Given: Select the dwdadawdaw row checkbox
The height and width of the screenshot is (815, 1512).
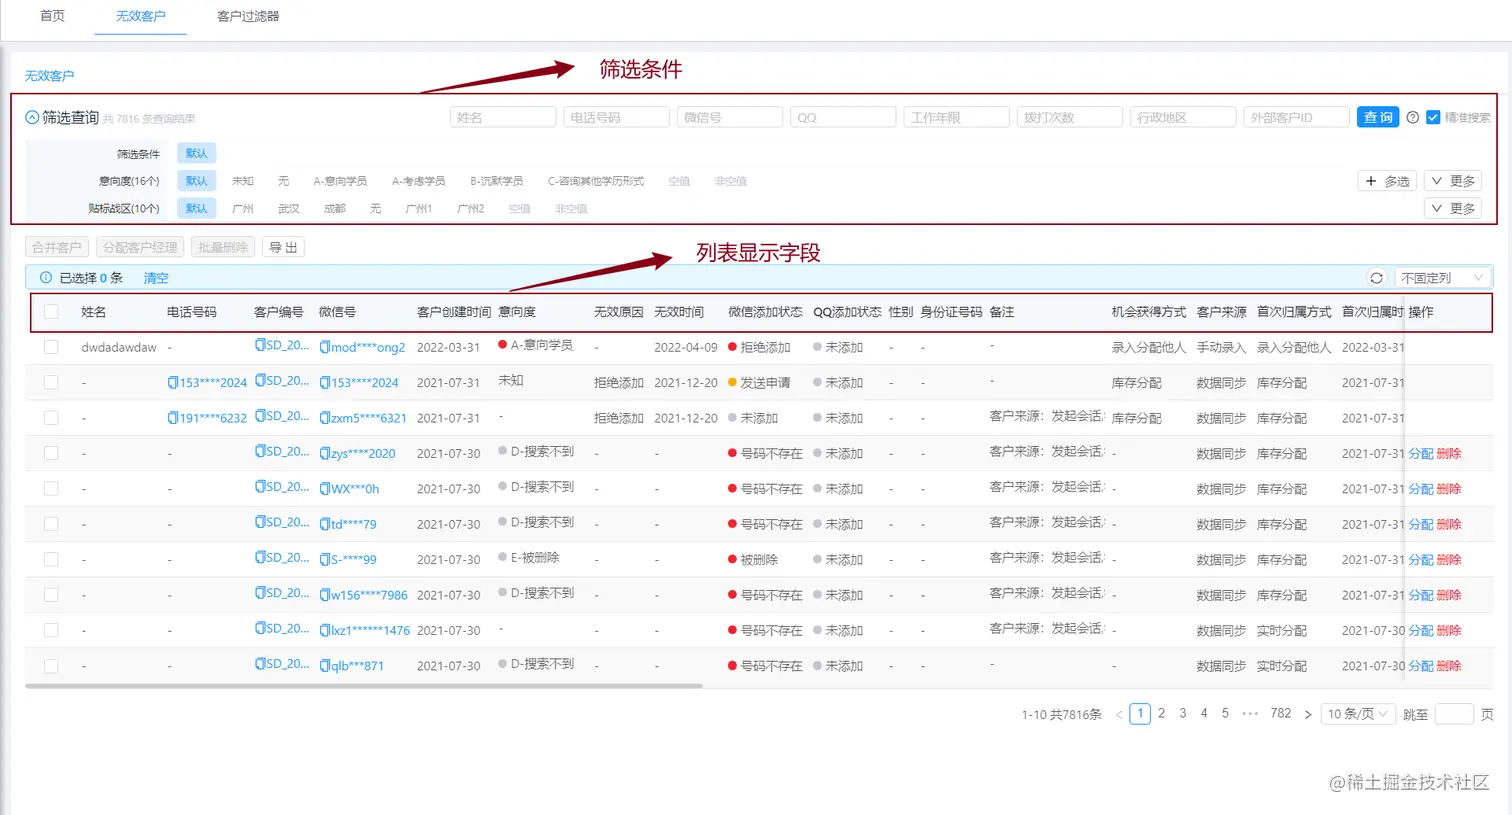Looking at the screenshot, I should coord(51,347).
